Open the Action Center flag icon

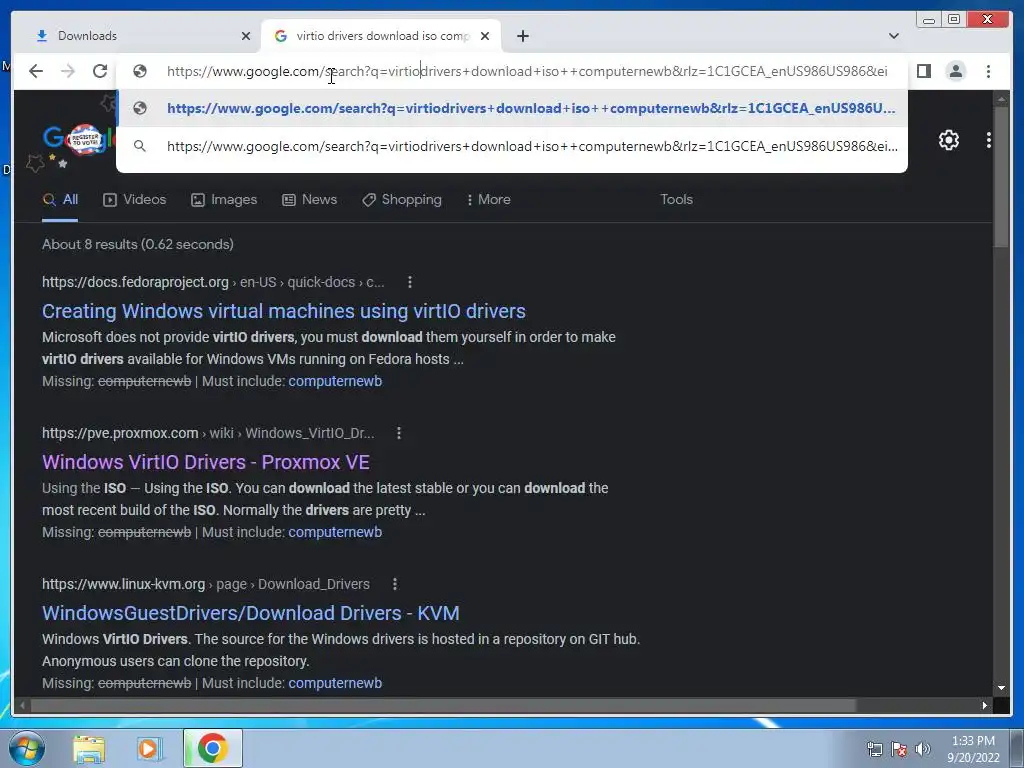(x=899, y=749)
